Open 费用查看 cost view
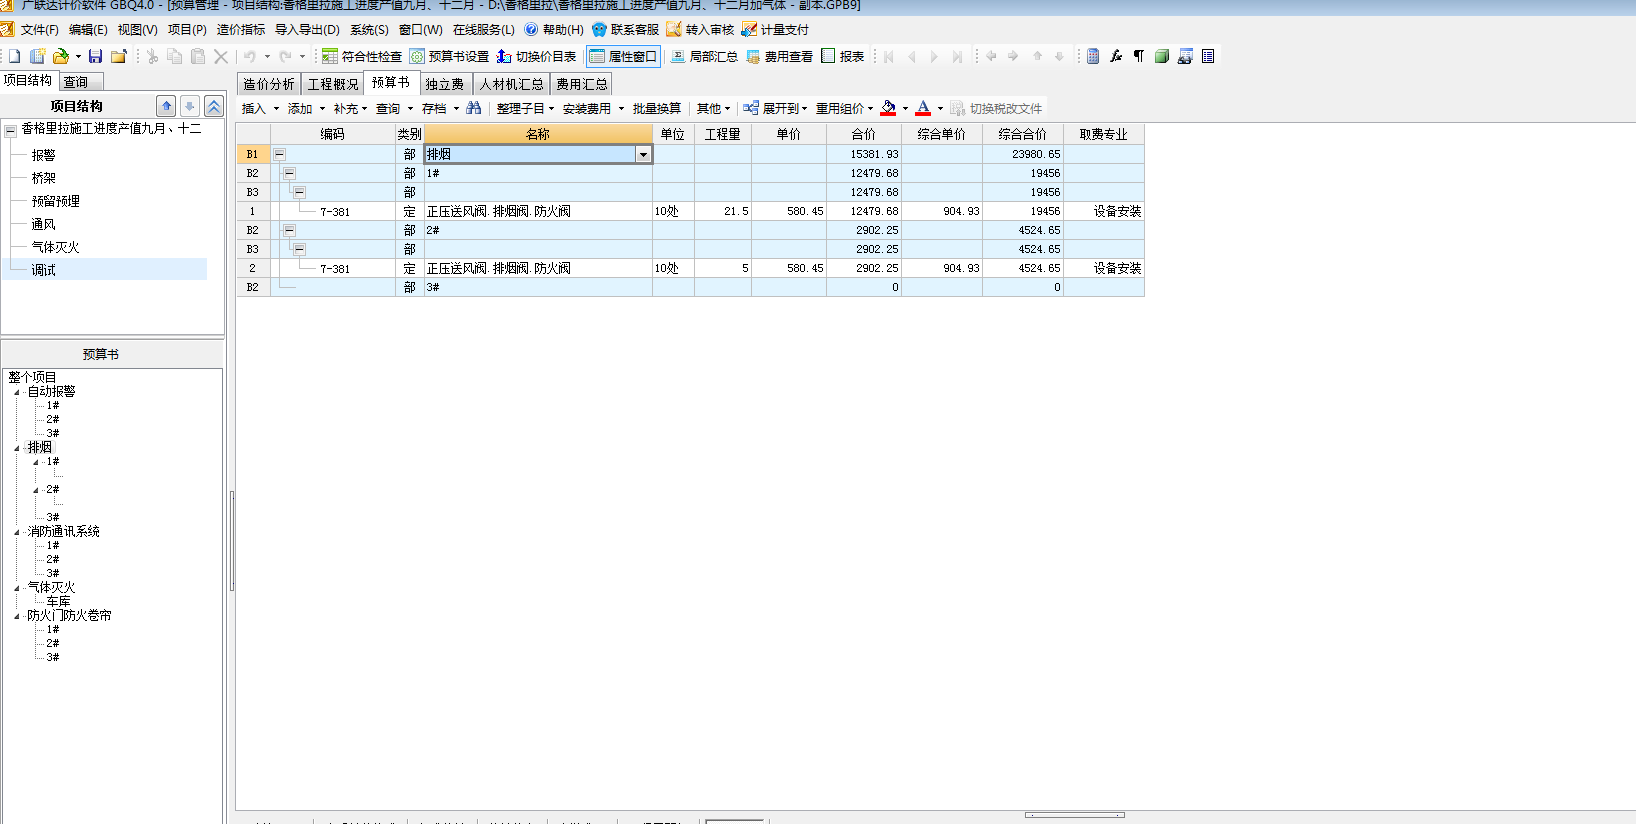Screen dimensions: 1636x824 (780, 57)
